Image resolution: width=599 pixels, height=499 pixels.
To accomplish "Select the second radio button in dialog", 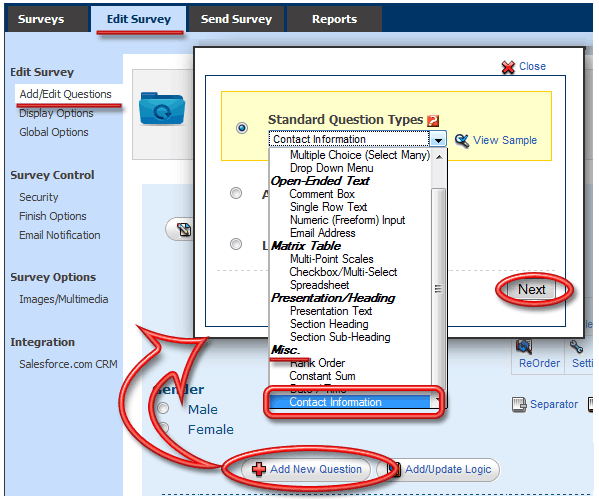I will 236,193.
